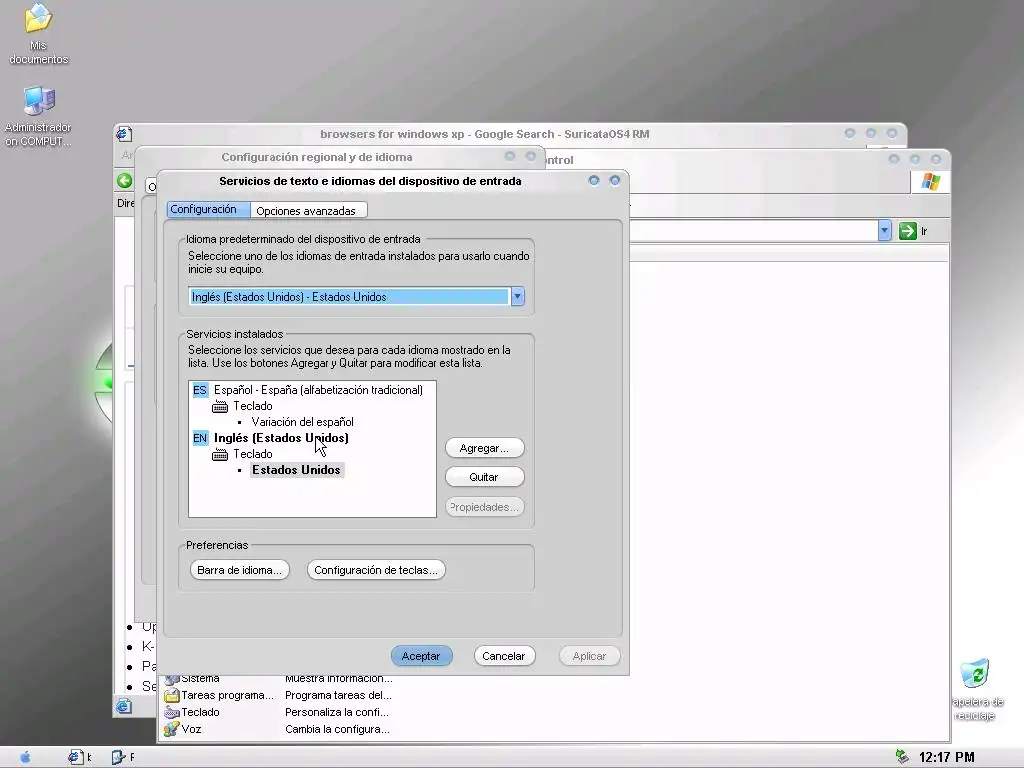Open Configuración de teclas... settings
The width and height of the screenshot is (1024, 768).
coord(376,569)
